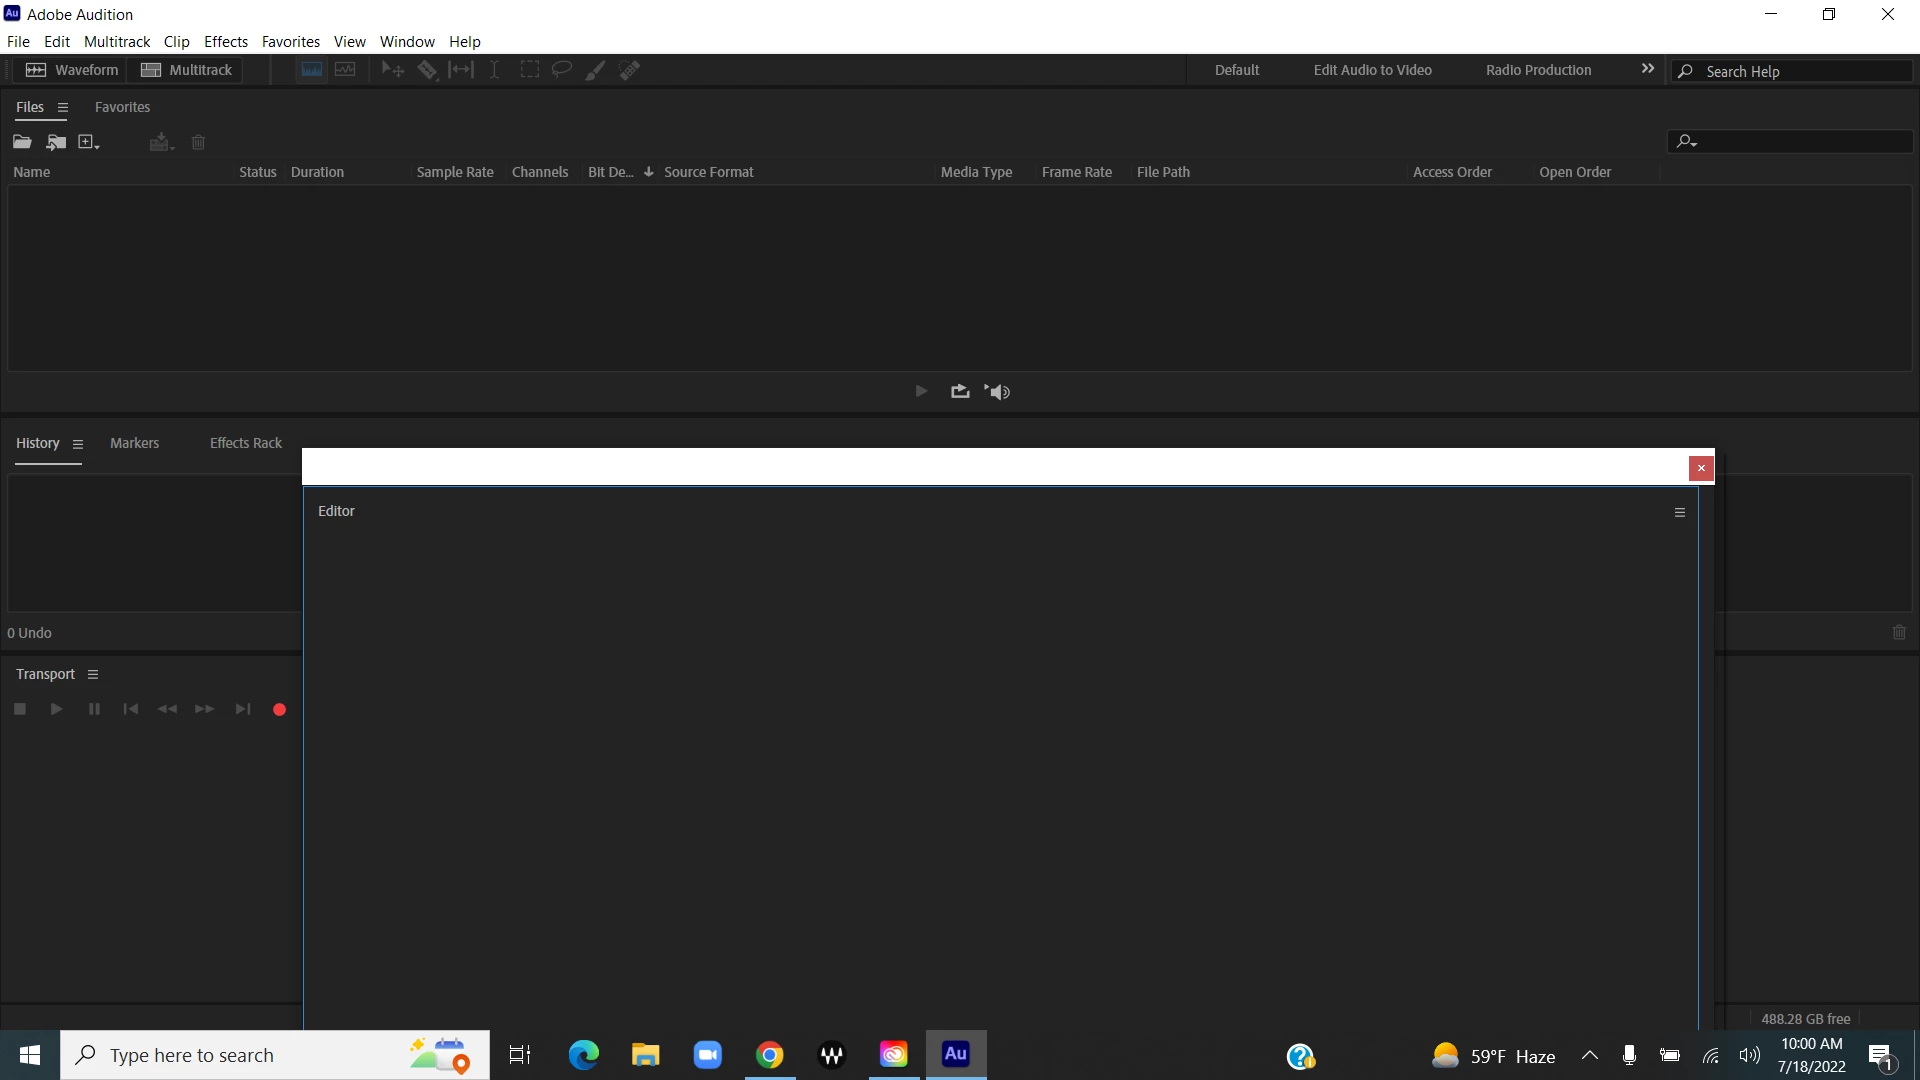
Task: Open the Files panel menu
Action: [63, 108]
